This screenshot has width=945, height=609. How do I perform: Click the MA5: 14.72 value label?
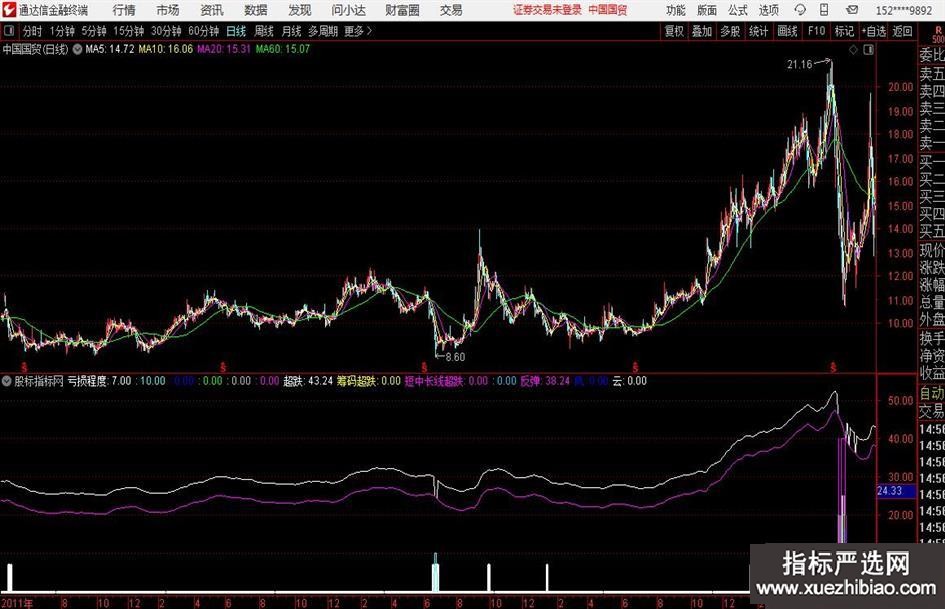109,49
